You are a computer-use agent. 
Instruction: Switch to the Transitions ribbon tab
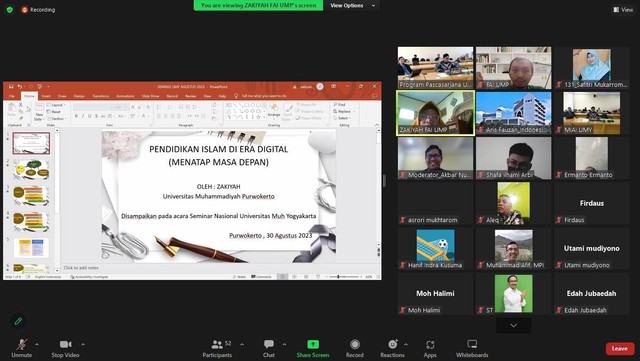tap(100, 96)
